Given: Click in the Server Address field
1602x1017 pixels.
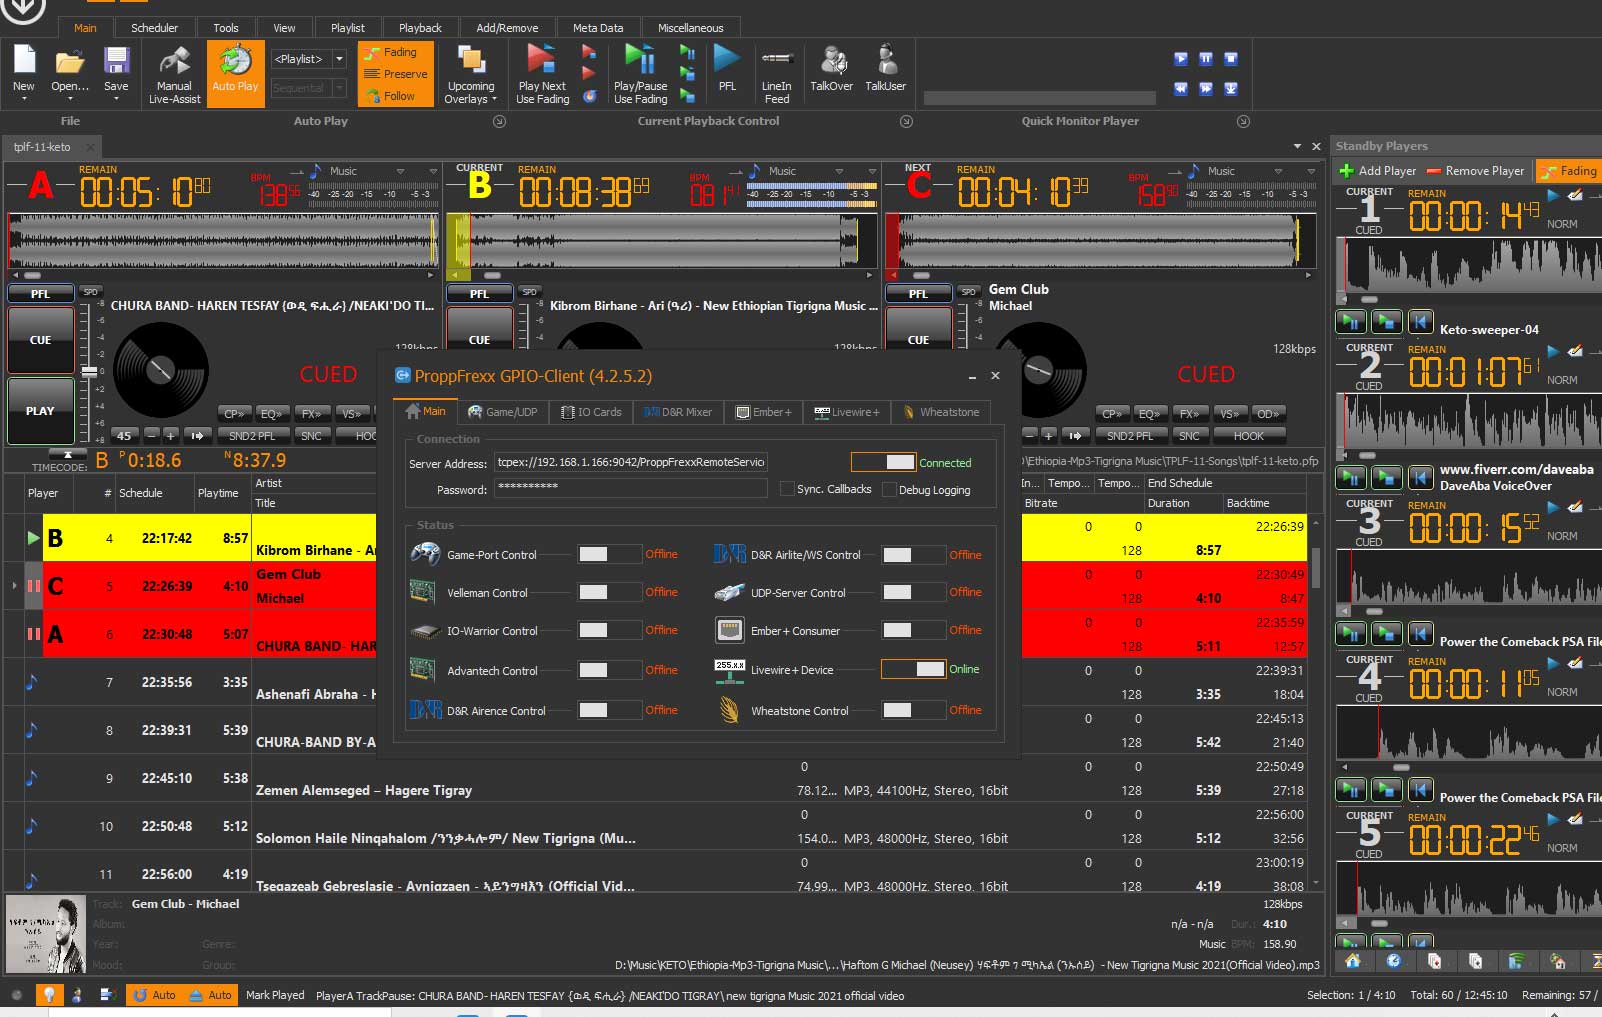Looking at the screenshot, I should tap(631, 462).
